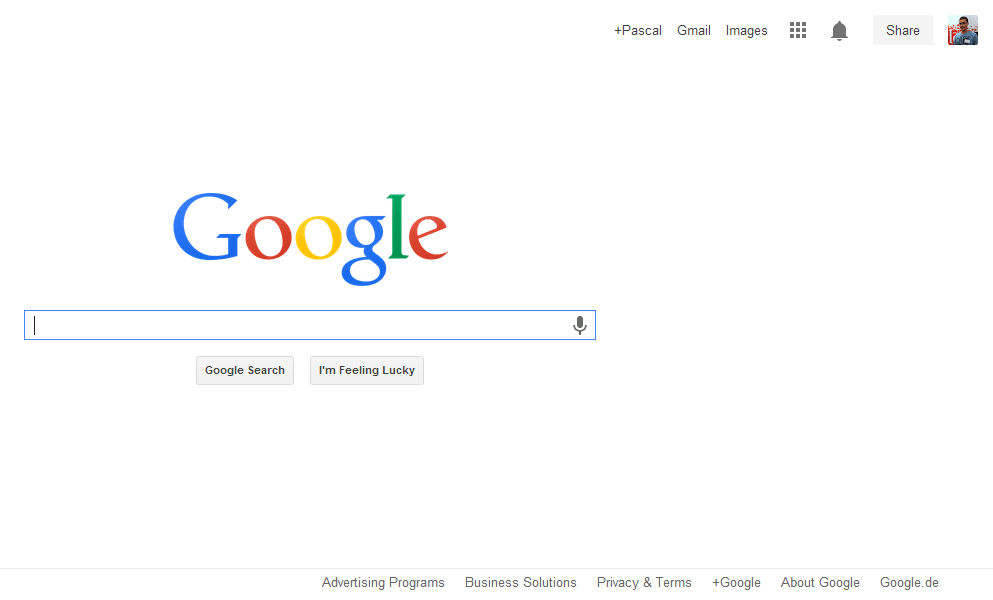Screen dimensions: 993x600
Task: Switch to Google.de via footer link
Action: tap(909, 582)
